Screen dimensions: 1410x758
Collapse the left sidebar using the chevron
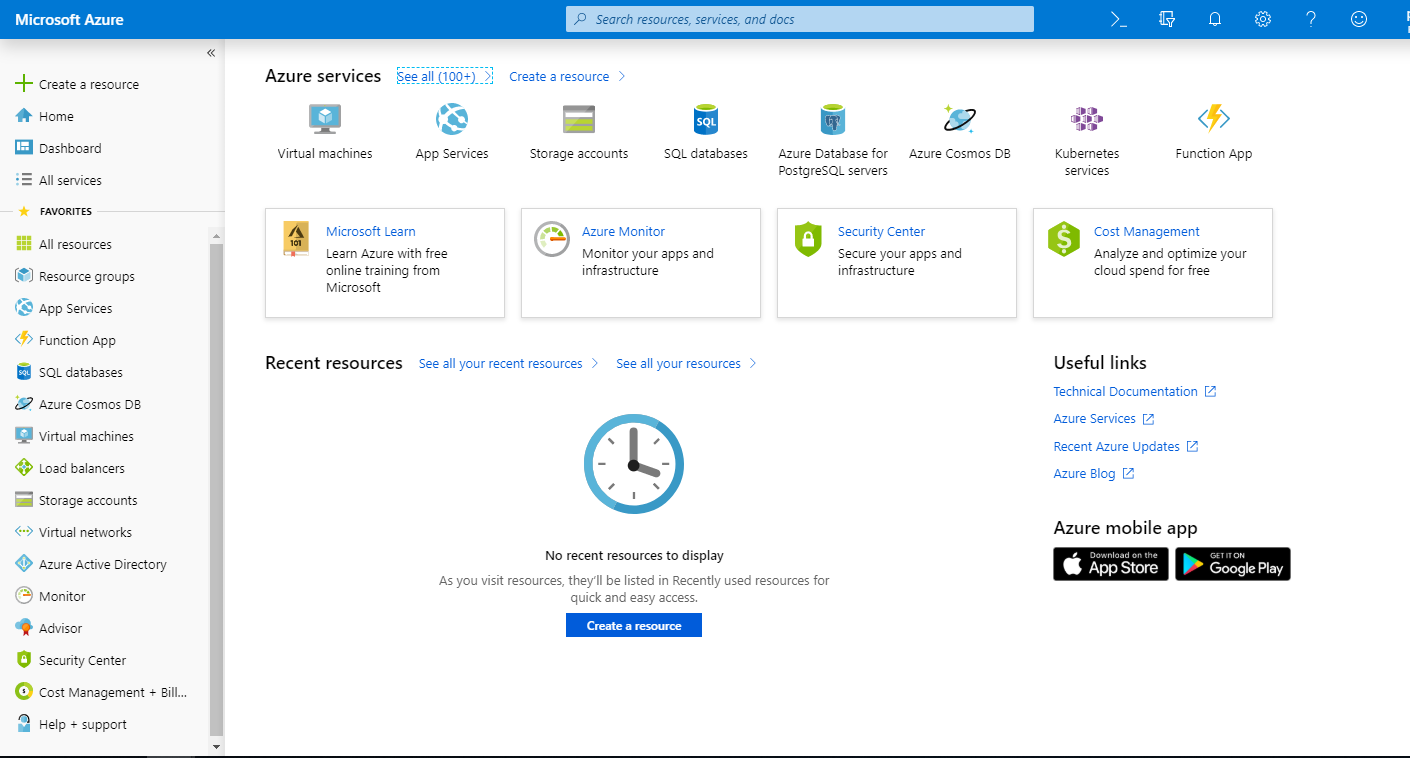[210, 53]
